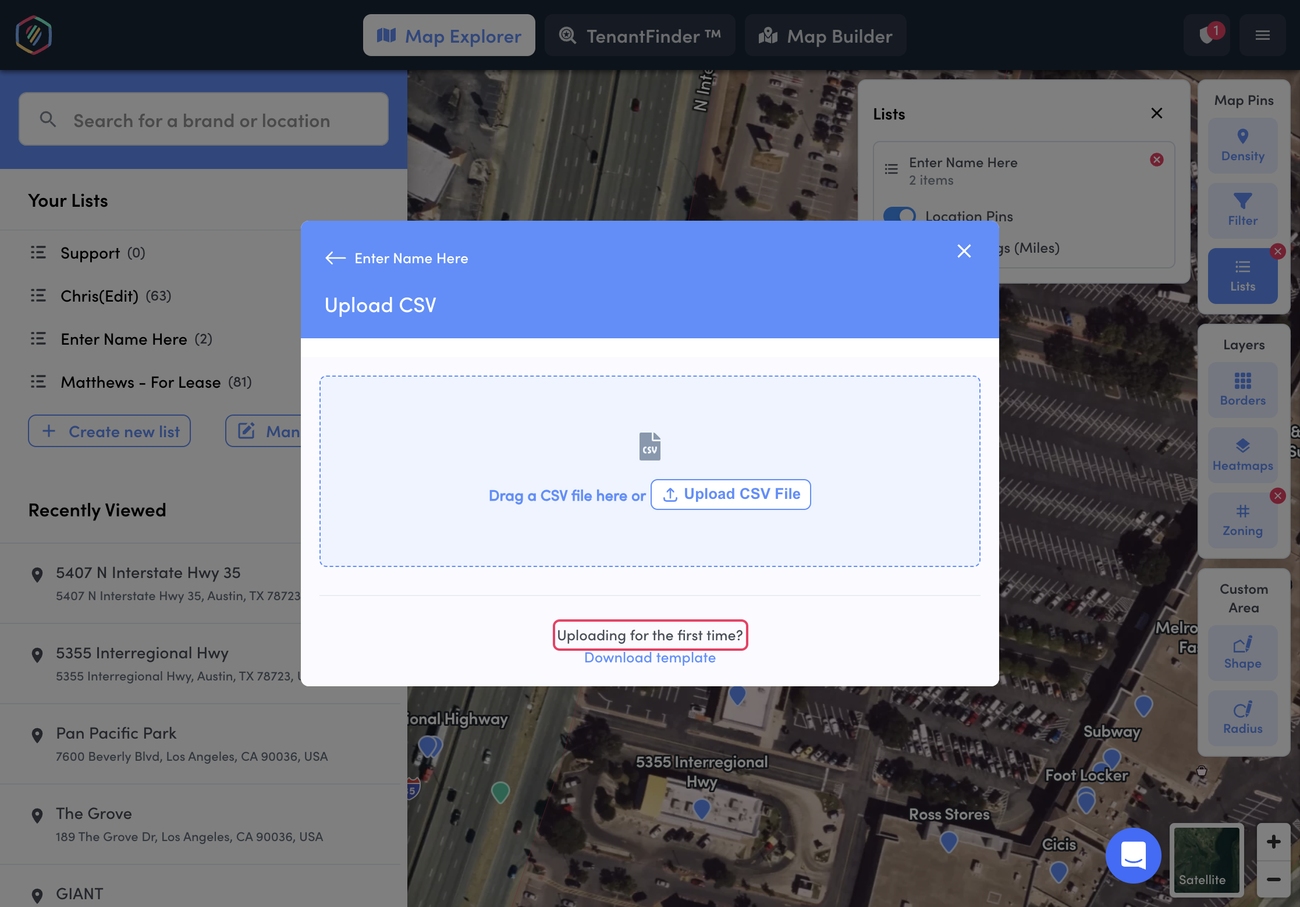Image resolution: width=1300 pixels, height=907 pixels.
Task: Click the brand or location search field
Action: pos(204,119)
